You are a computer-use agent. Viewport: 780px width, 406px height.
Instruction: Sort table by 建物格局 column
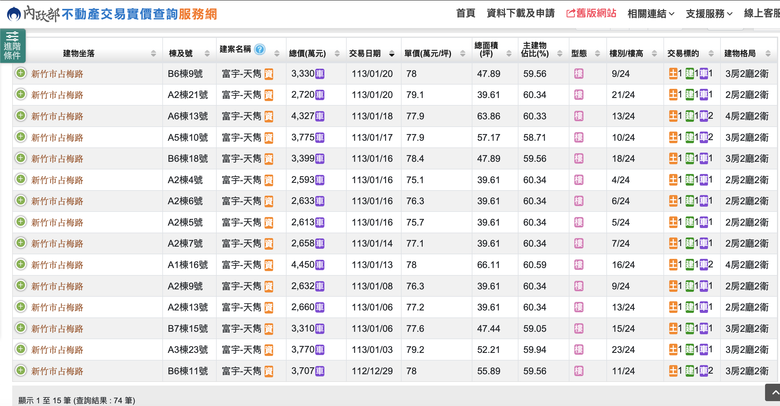(768, 53)
